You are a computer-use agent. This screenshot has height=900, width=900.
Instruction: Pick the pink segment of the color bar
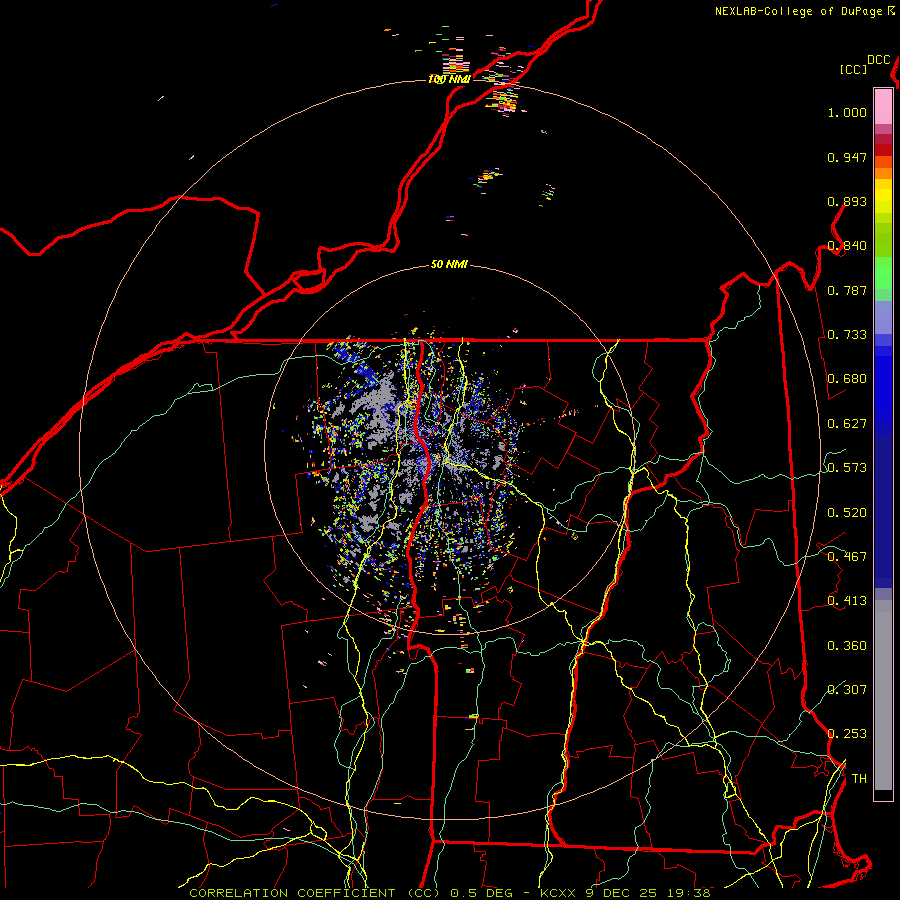click(883, 106)
